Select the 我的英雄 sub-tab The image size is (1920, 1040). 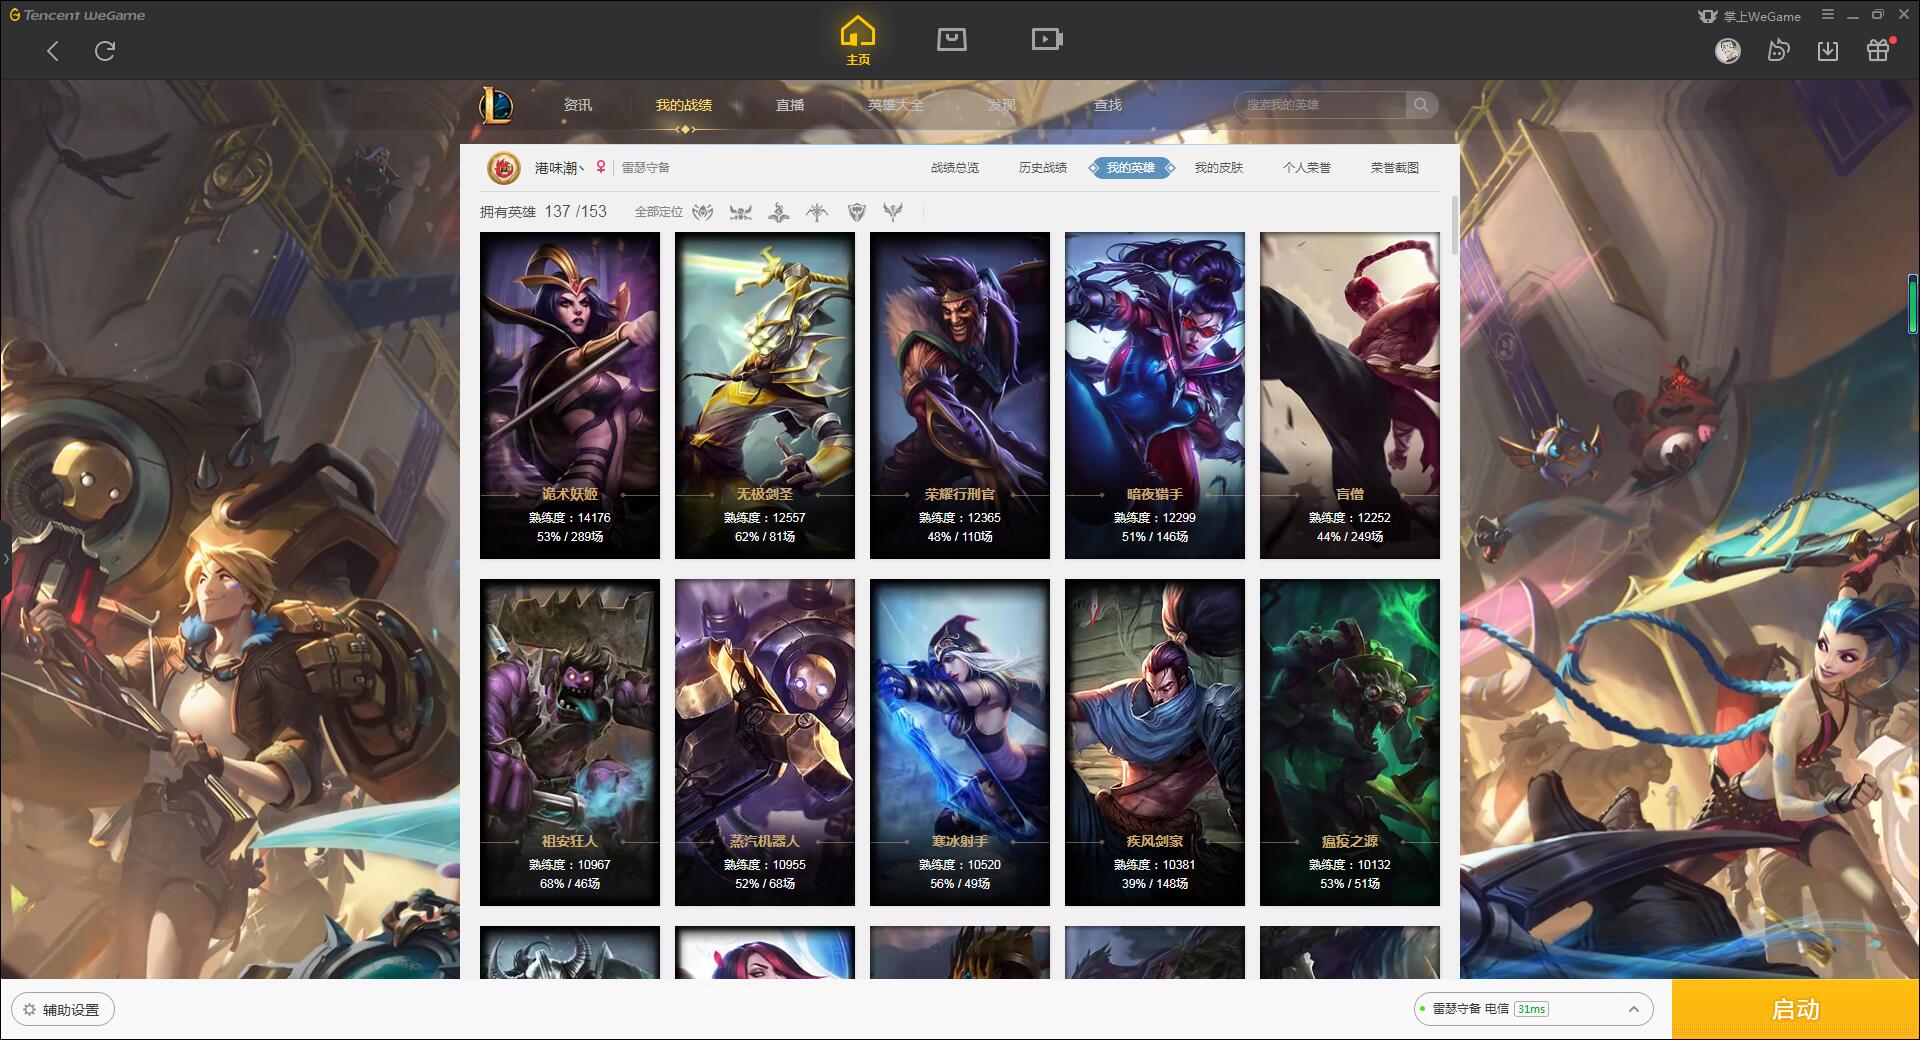[1131, 168]
